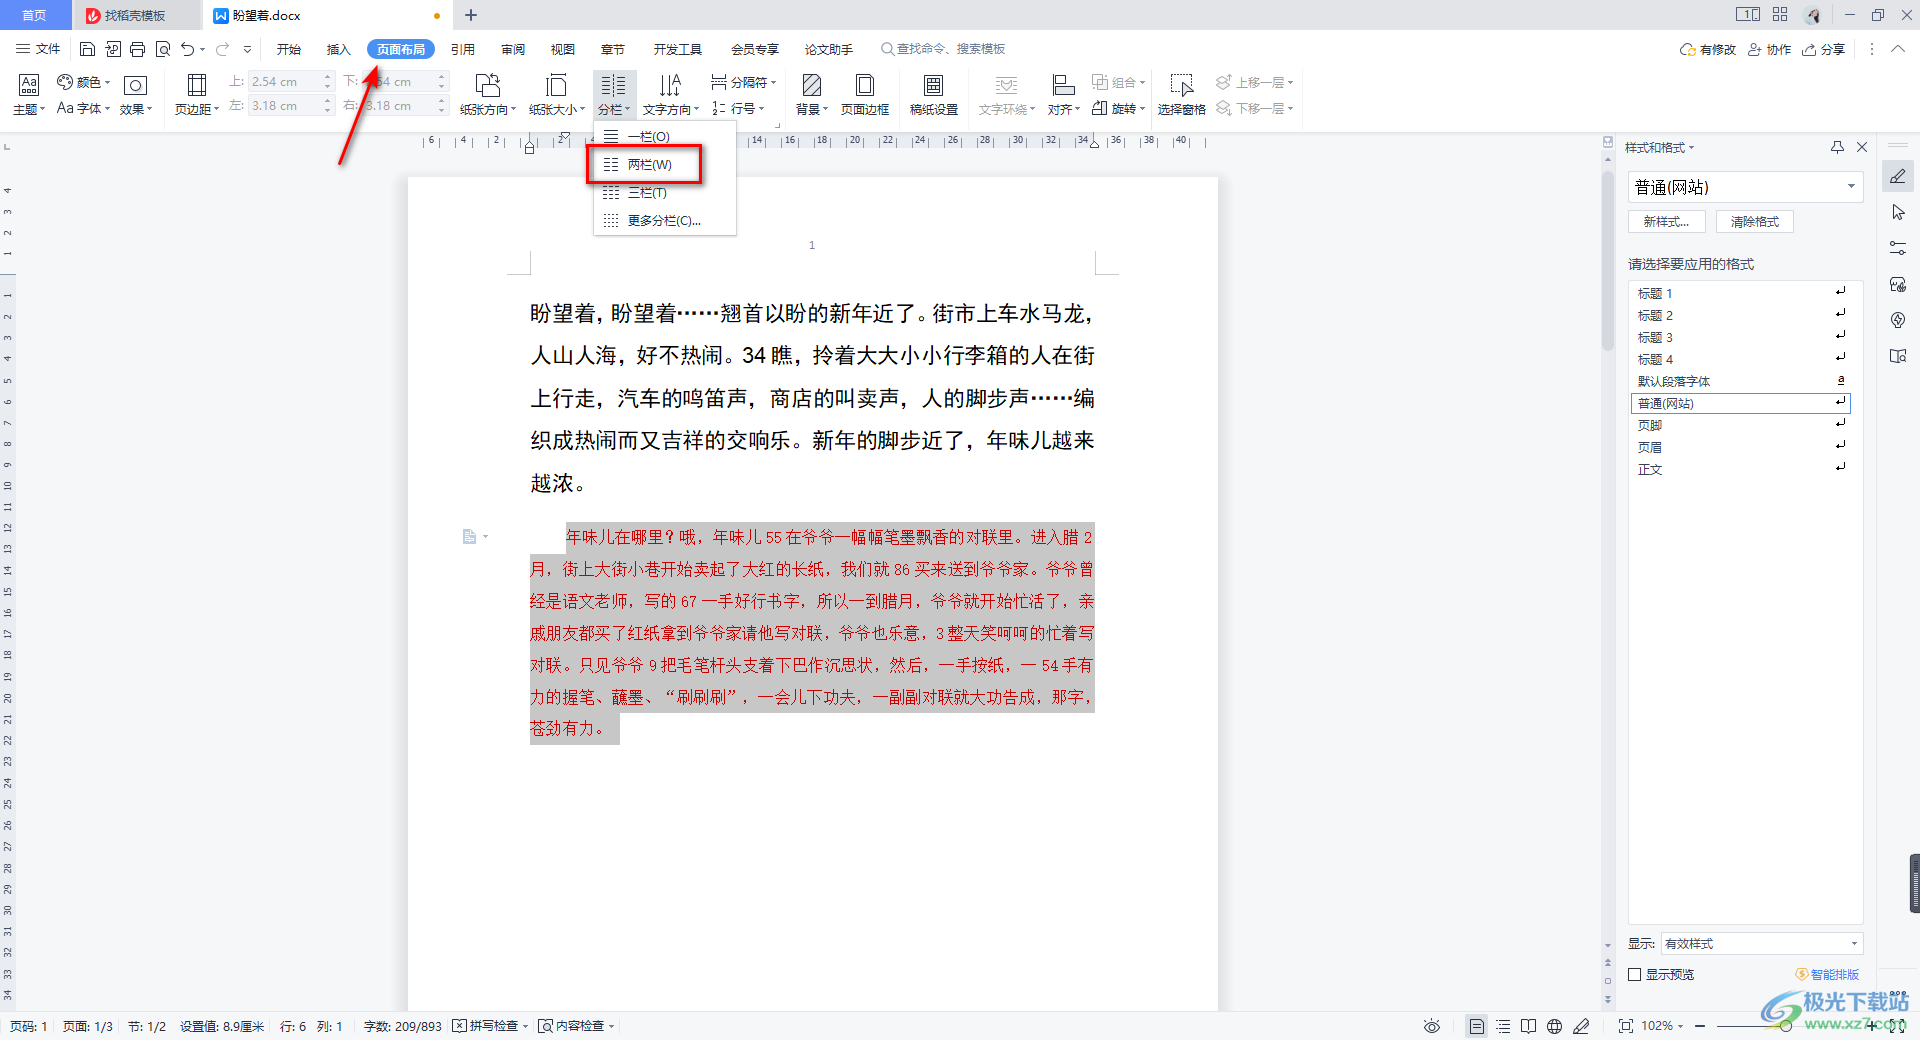Click the Columns (分栏) button

[614, 95]
